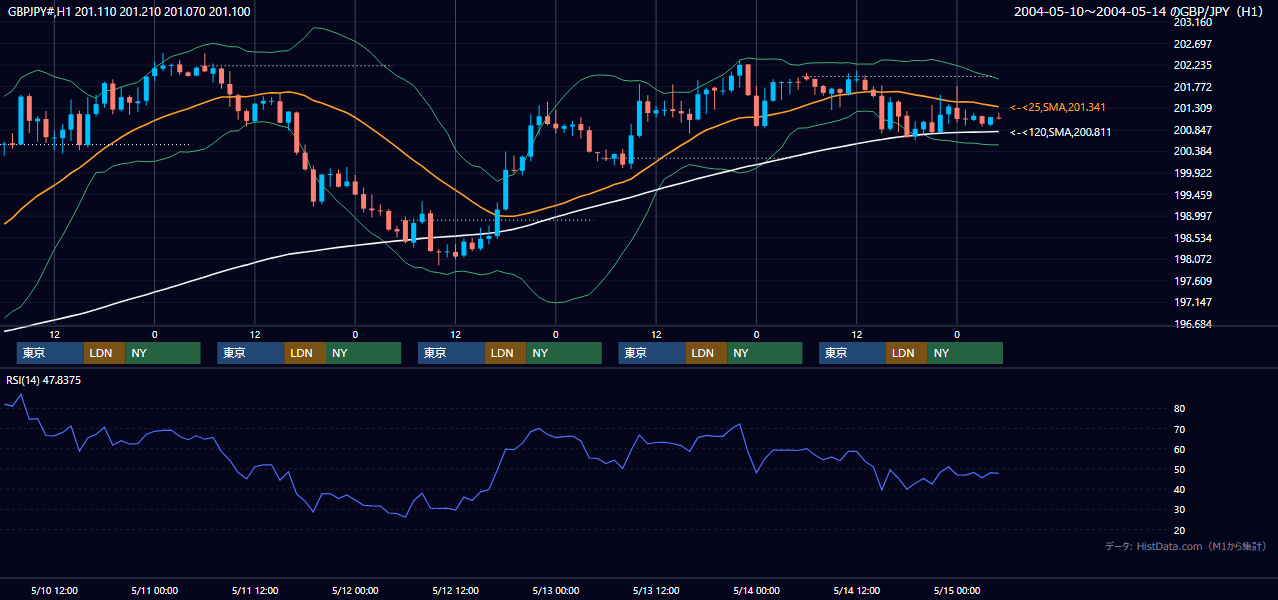Click the 201.309 price axis label
The height and width of the screenshot is (600, 1278).
[1192, 108]
